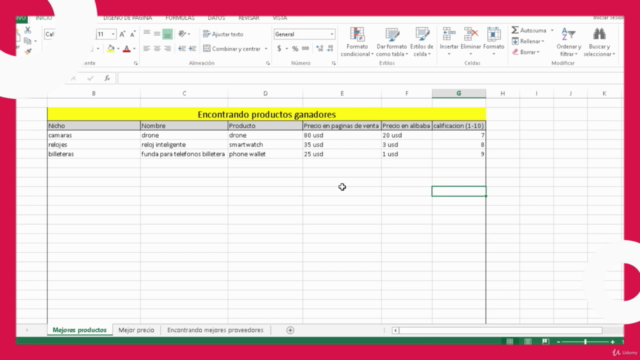Open Alineación dialog launcher
This screenshot has width=640, height=360.
tap(268, 63)
